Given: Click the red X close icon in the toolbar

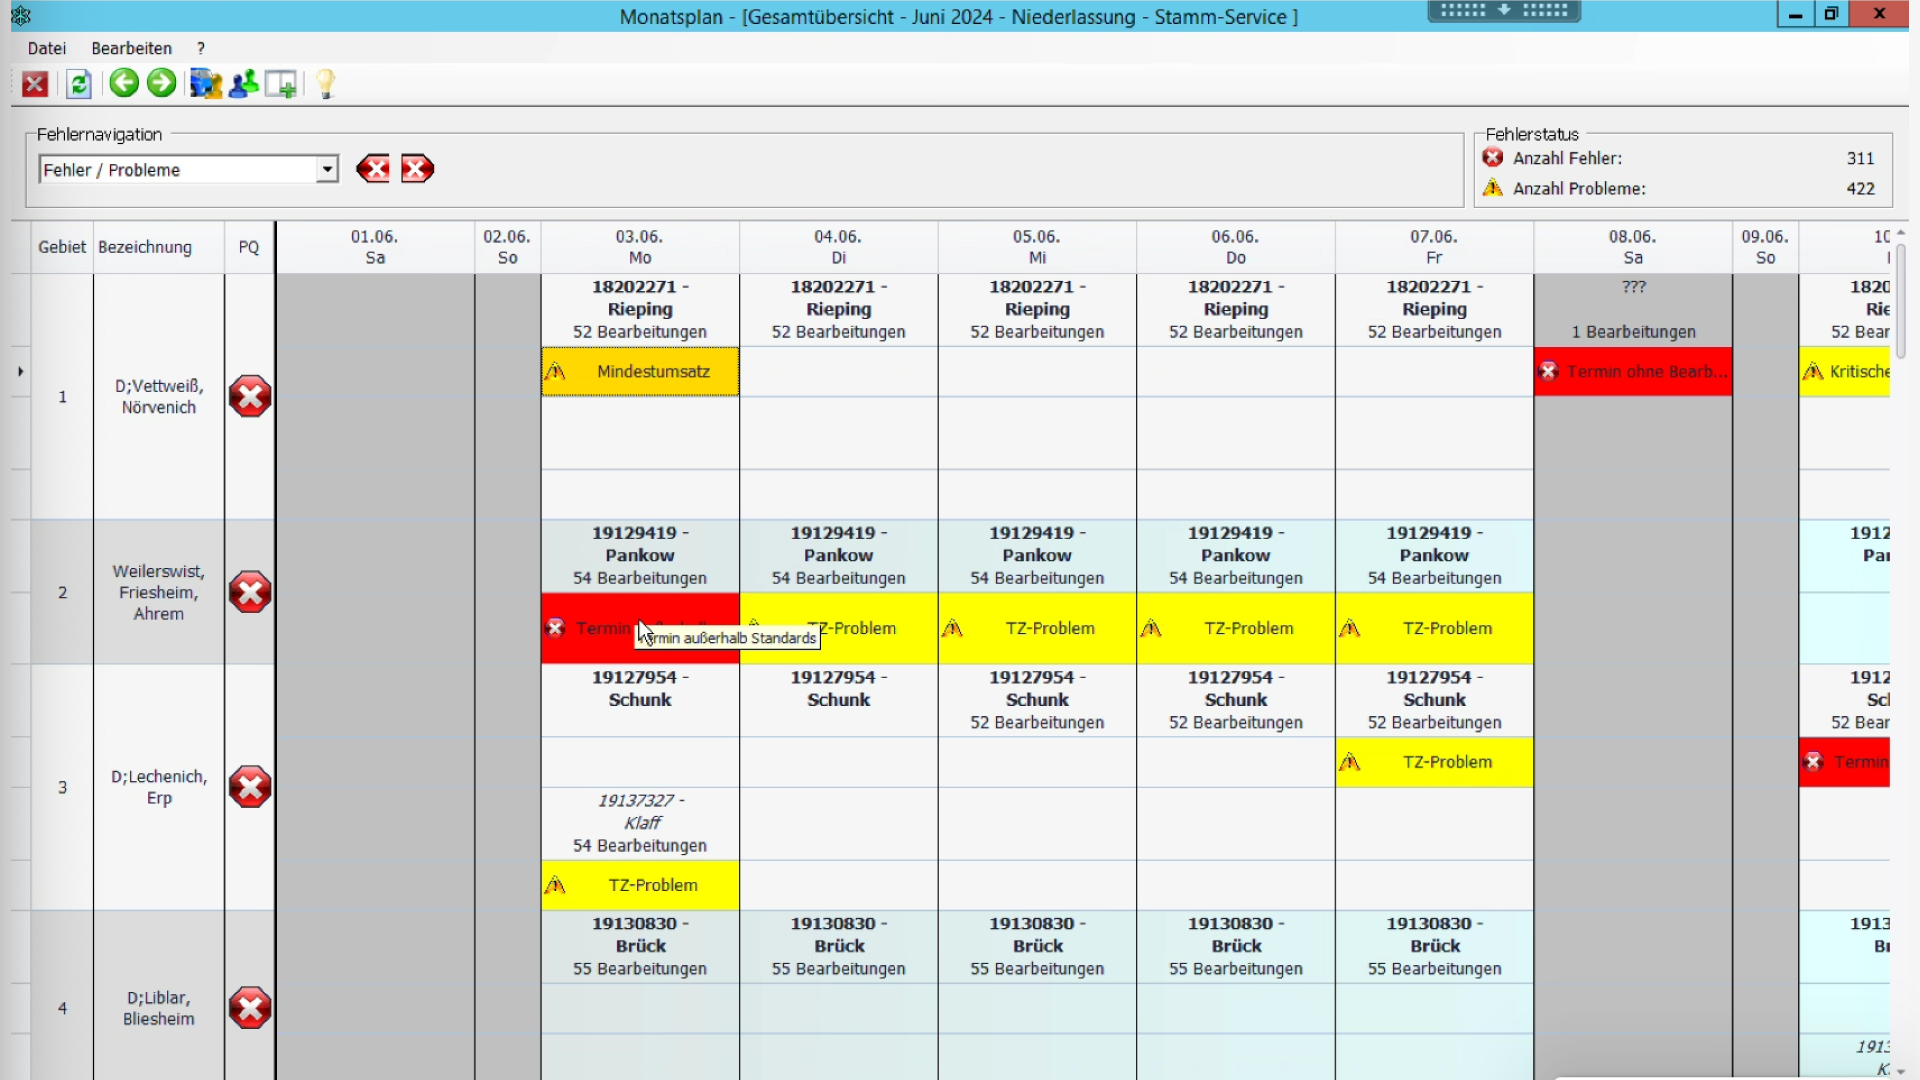Looking at the screenshot, I should point(35,84).
